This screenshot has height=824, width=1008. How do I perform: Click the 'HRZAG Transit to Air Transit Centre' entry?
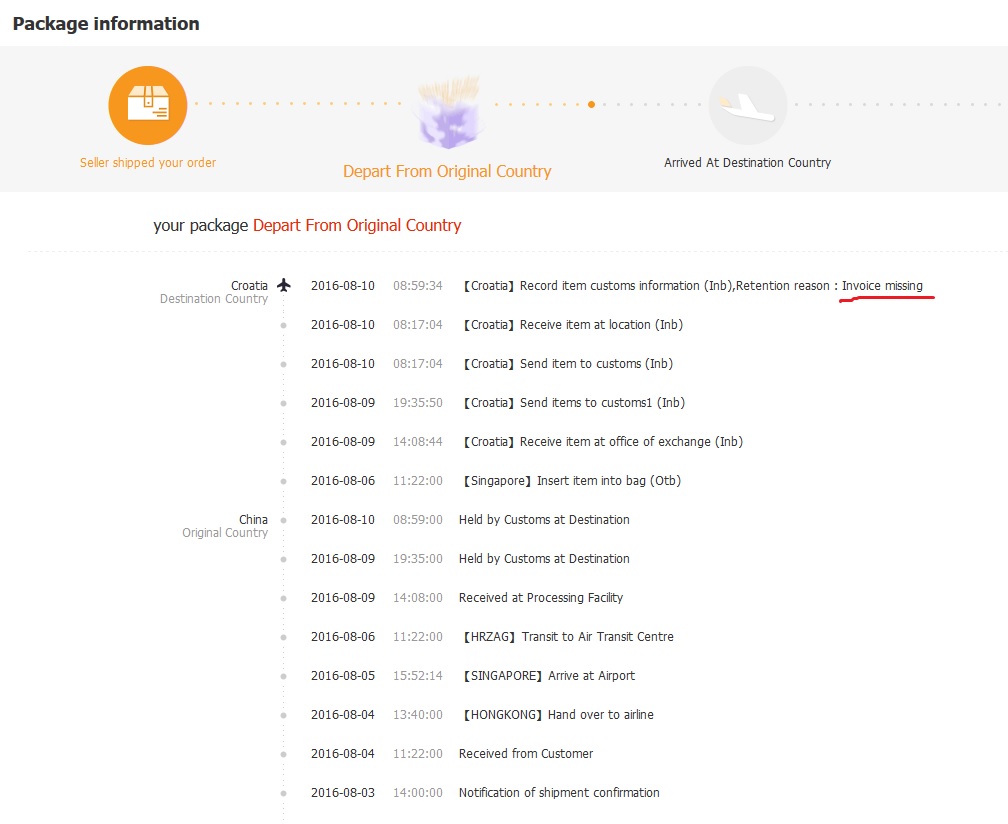tap(567, 637)
